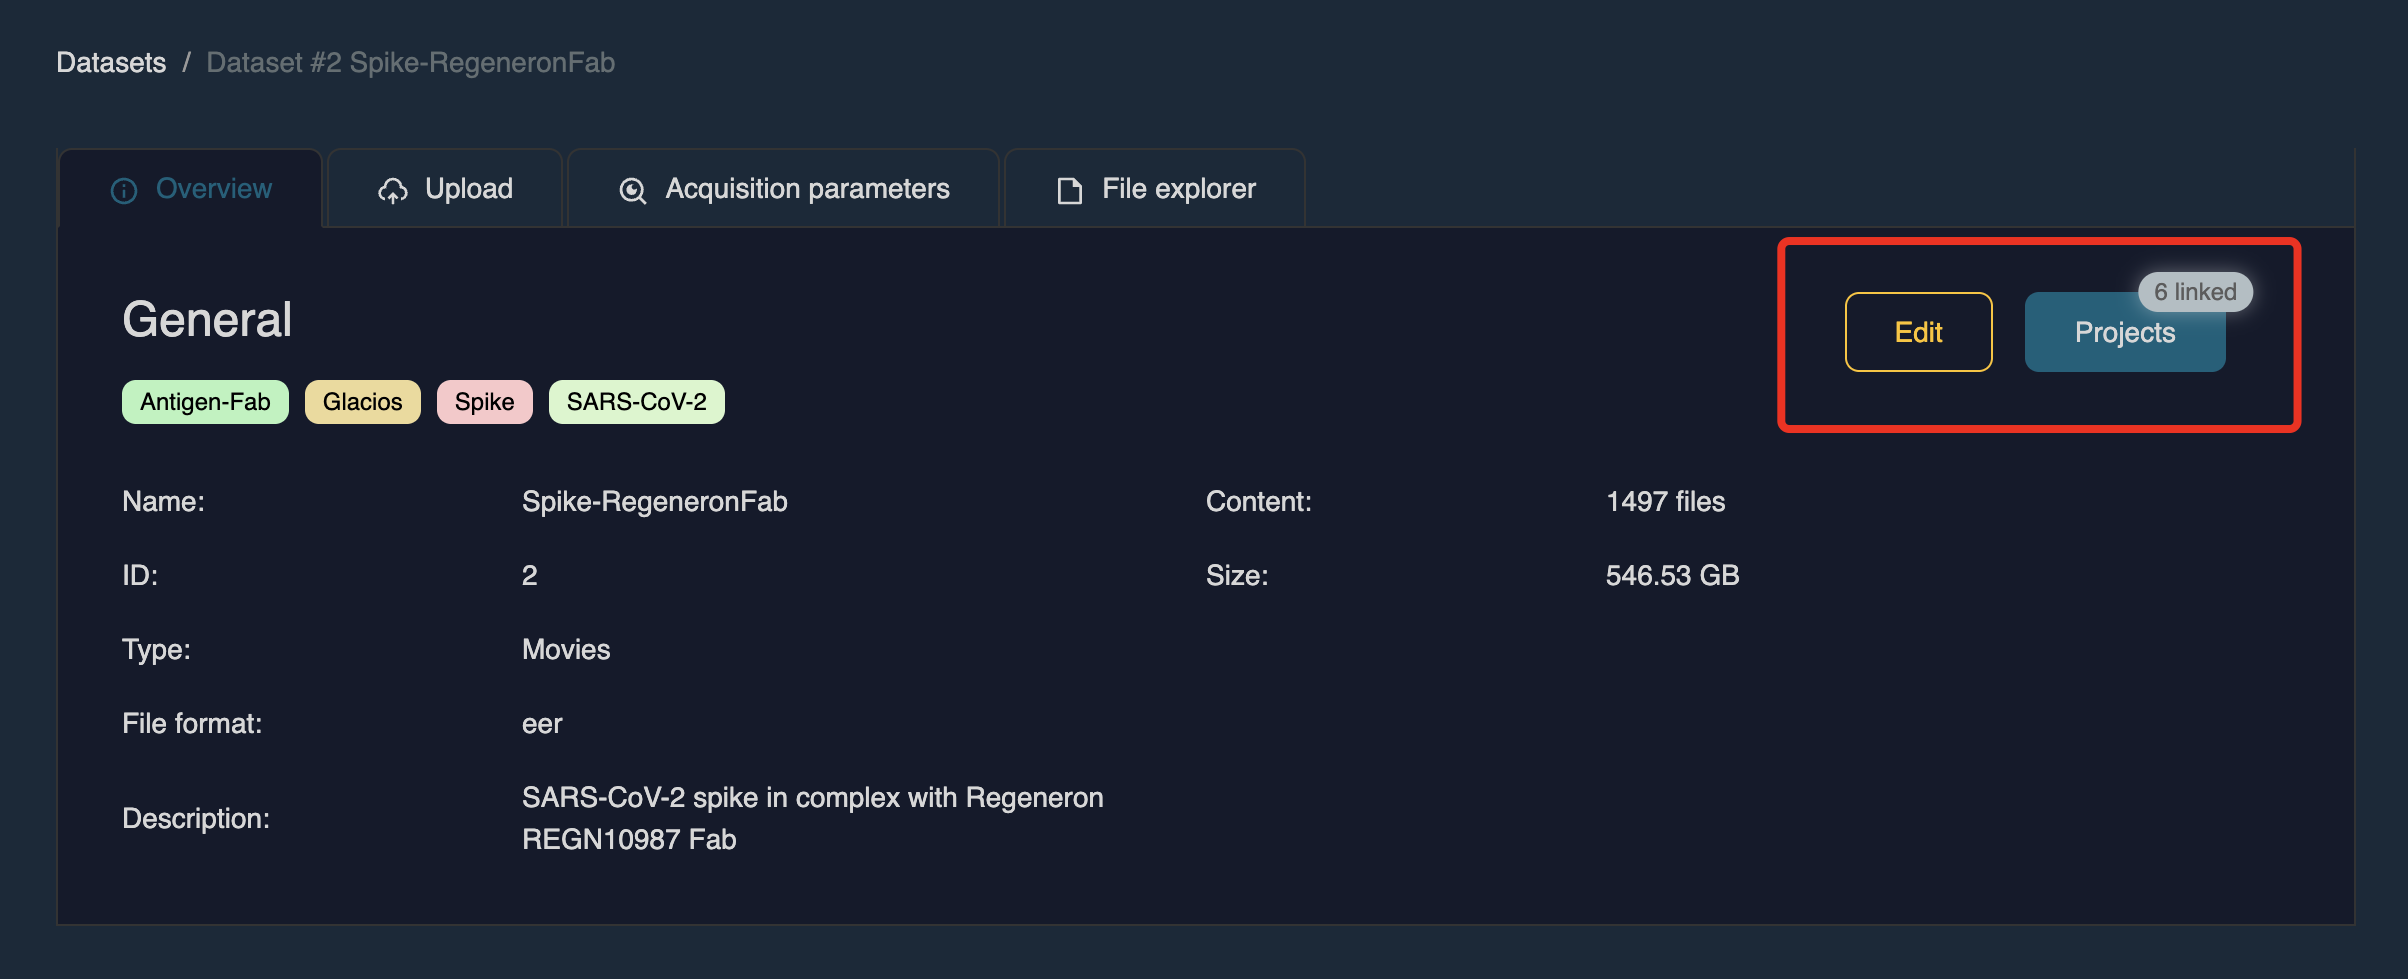Select the Dataset #2 Spike-RegeneronFab breadcrumb
Viewport: 2408px width, 979px height.
[410, 62]
